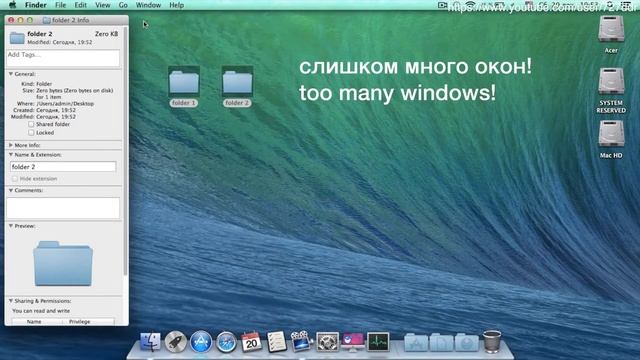
Task: Open Safari compass icon in Dock
Action: [x=226, y=342]
